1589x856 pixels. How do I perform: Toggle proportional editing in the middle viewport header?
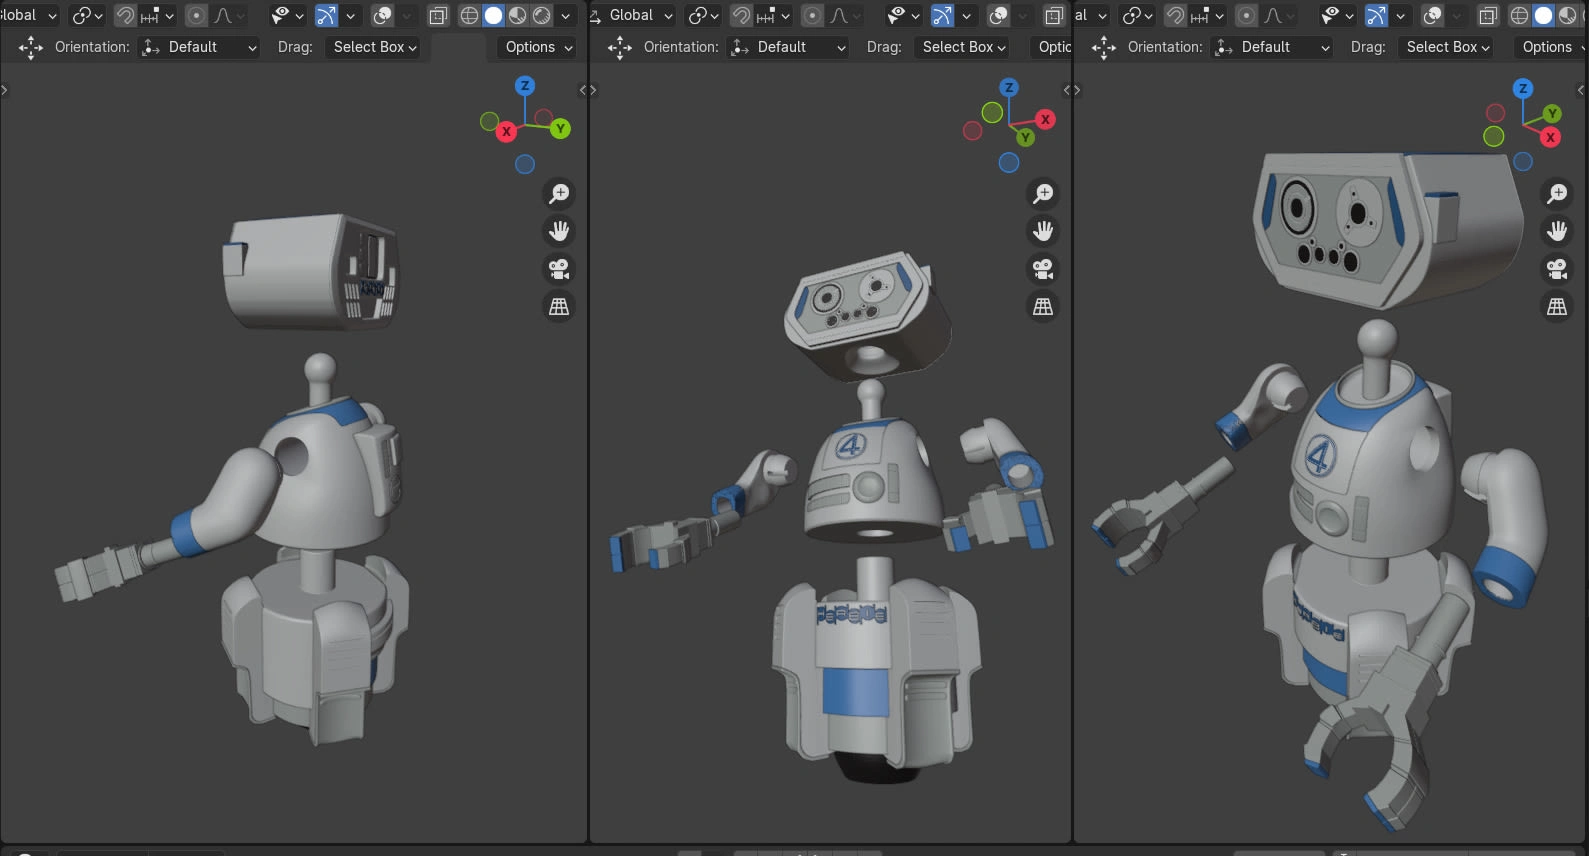pyautogui.click(x=813, y=15)
